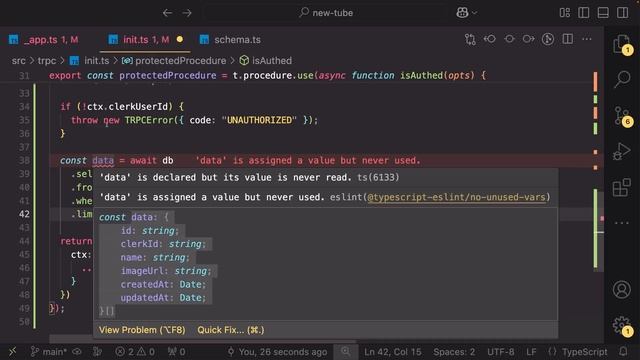The width and height of the screenshot is (640, 360).
Task: Toggle the primary side bar visibility
Action: (584, 13)
